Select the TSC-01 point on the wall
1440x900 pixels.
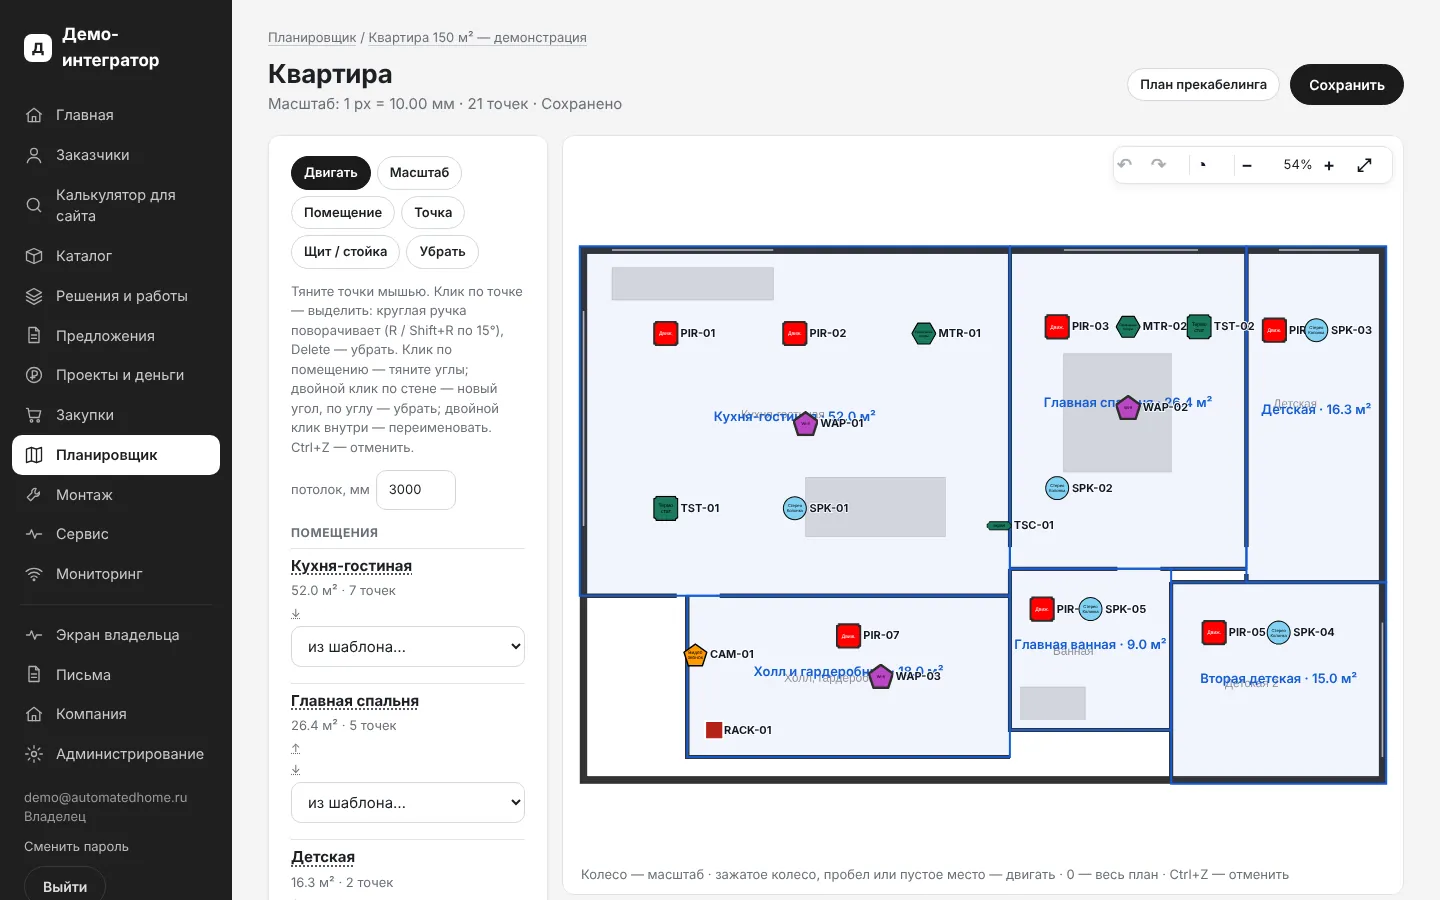pyautogui.click(x=998, y=525)
